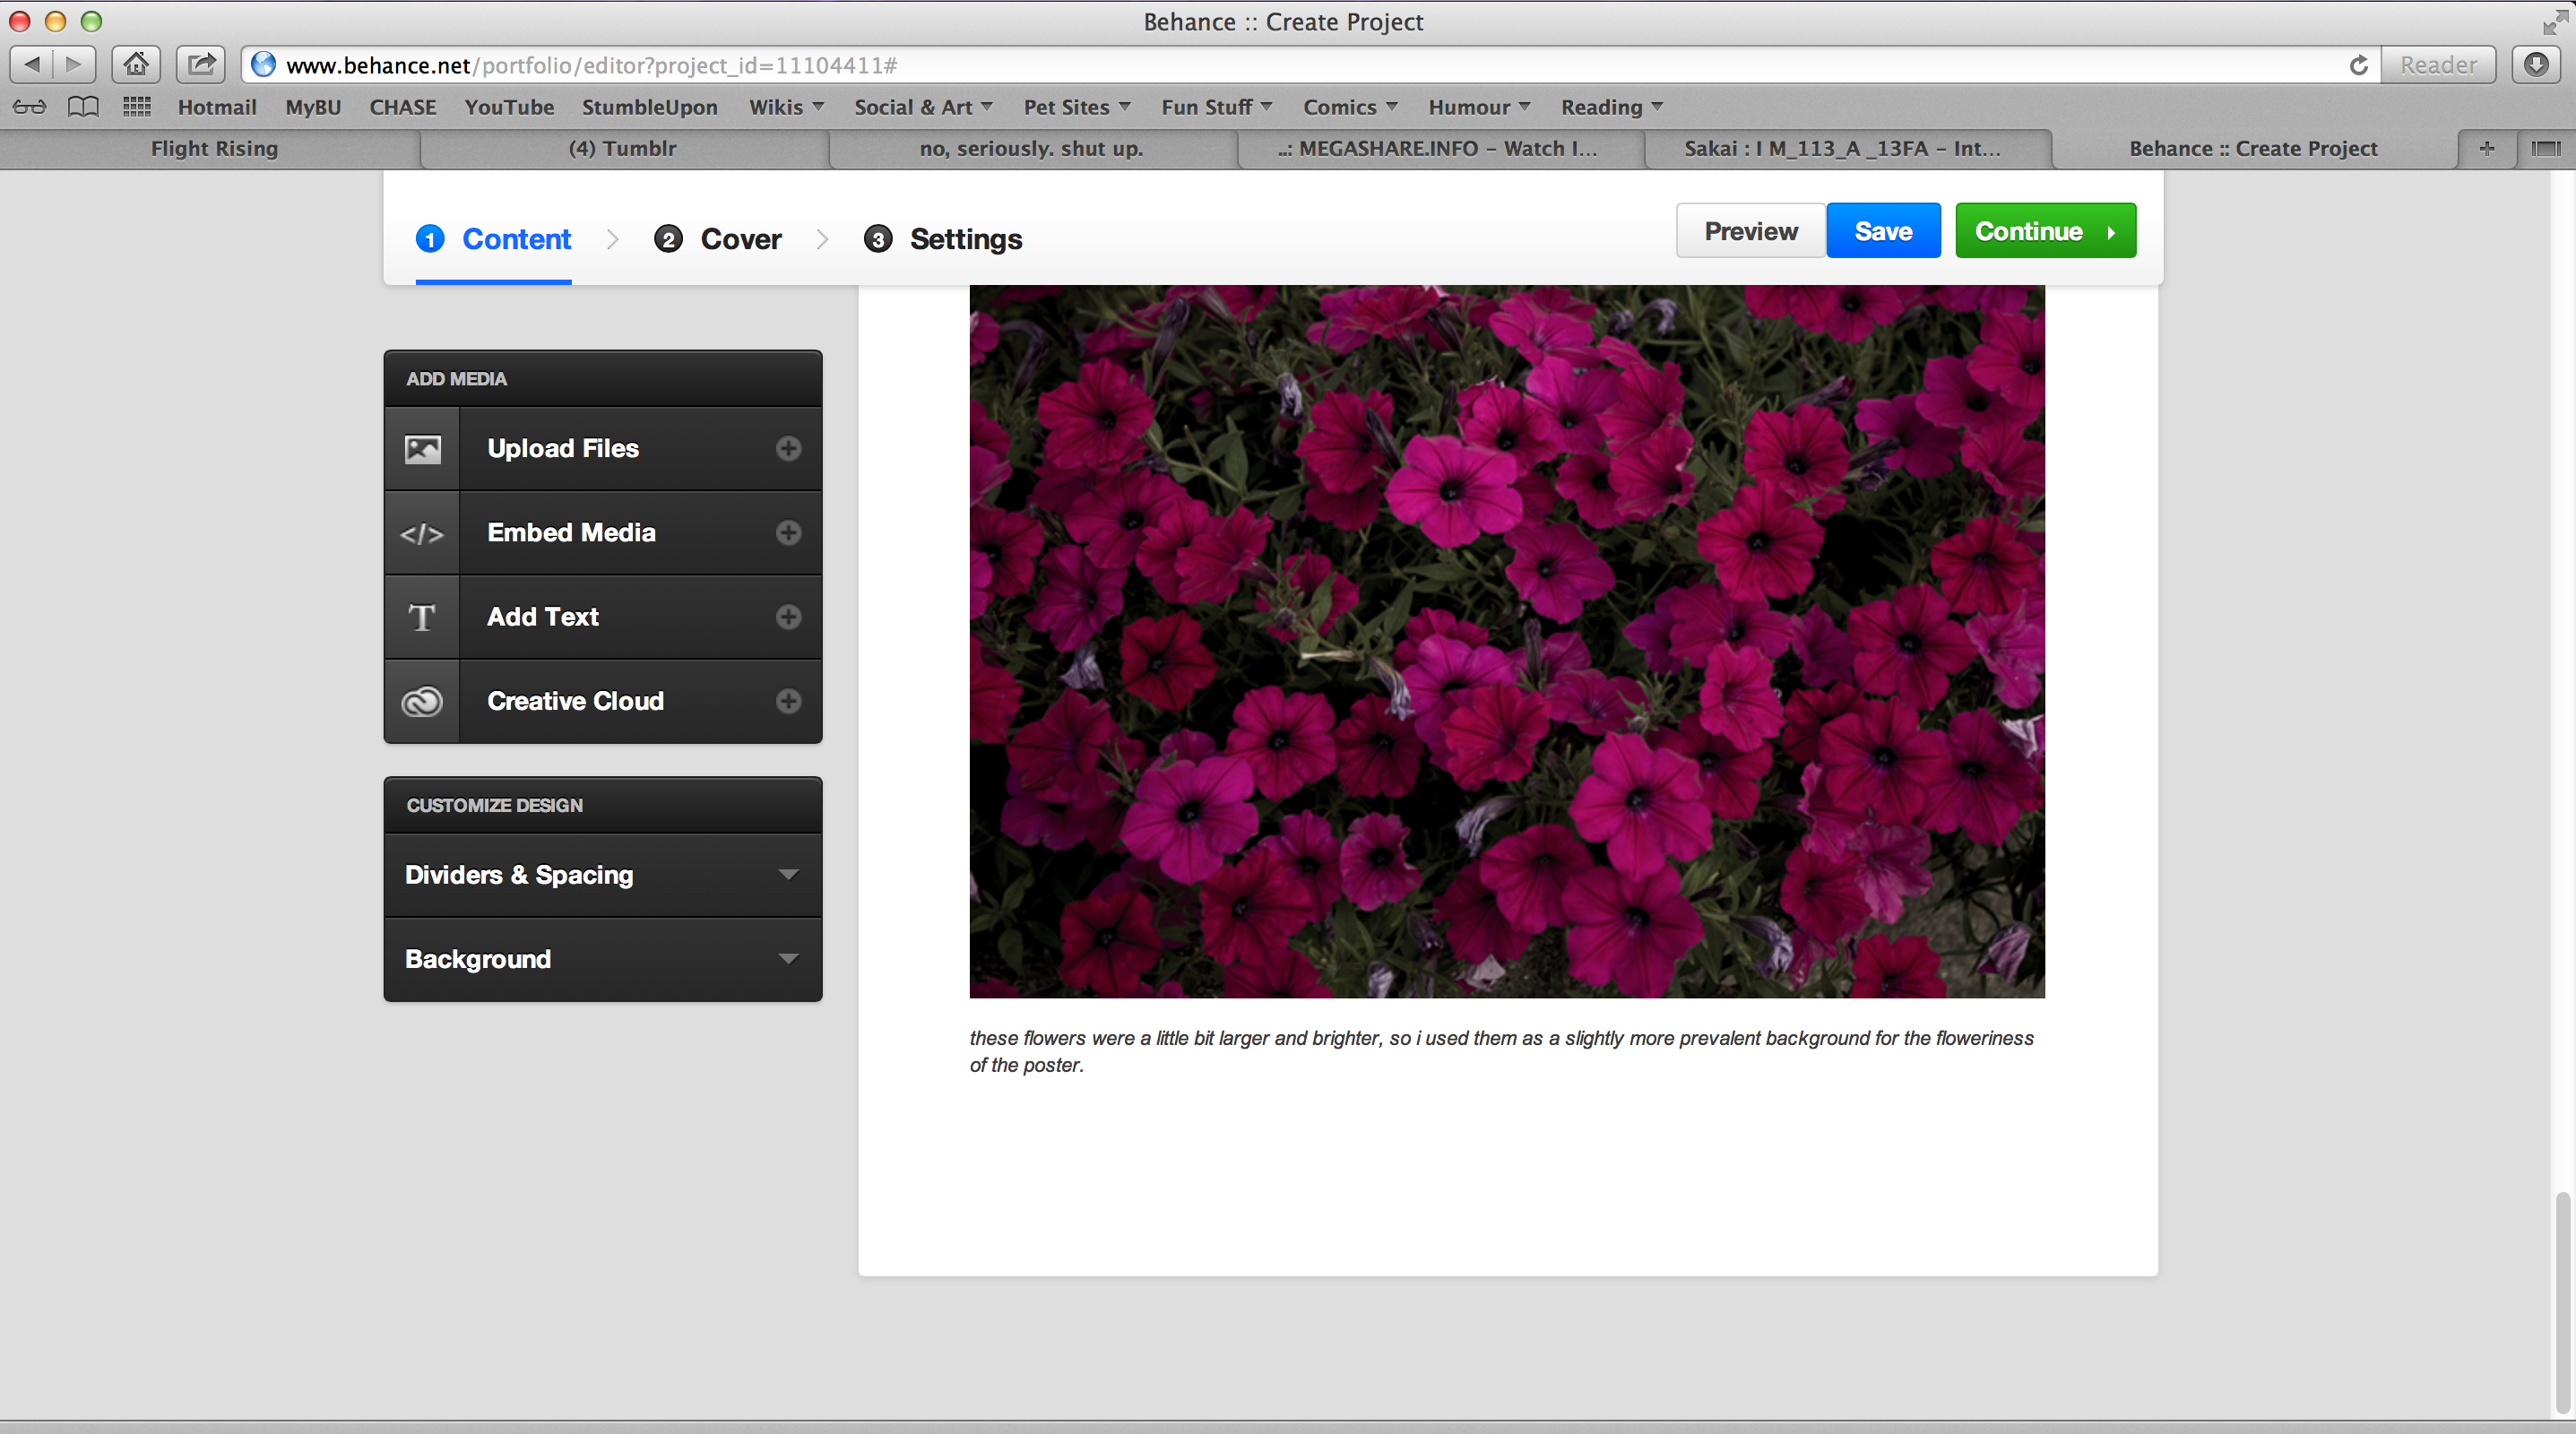Image resolution: width=2576 pixels, height=1434 pixels.
Task: Open the downloads icon in toolbar
Action: click(2536, 65)
